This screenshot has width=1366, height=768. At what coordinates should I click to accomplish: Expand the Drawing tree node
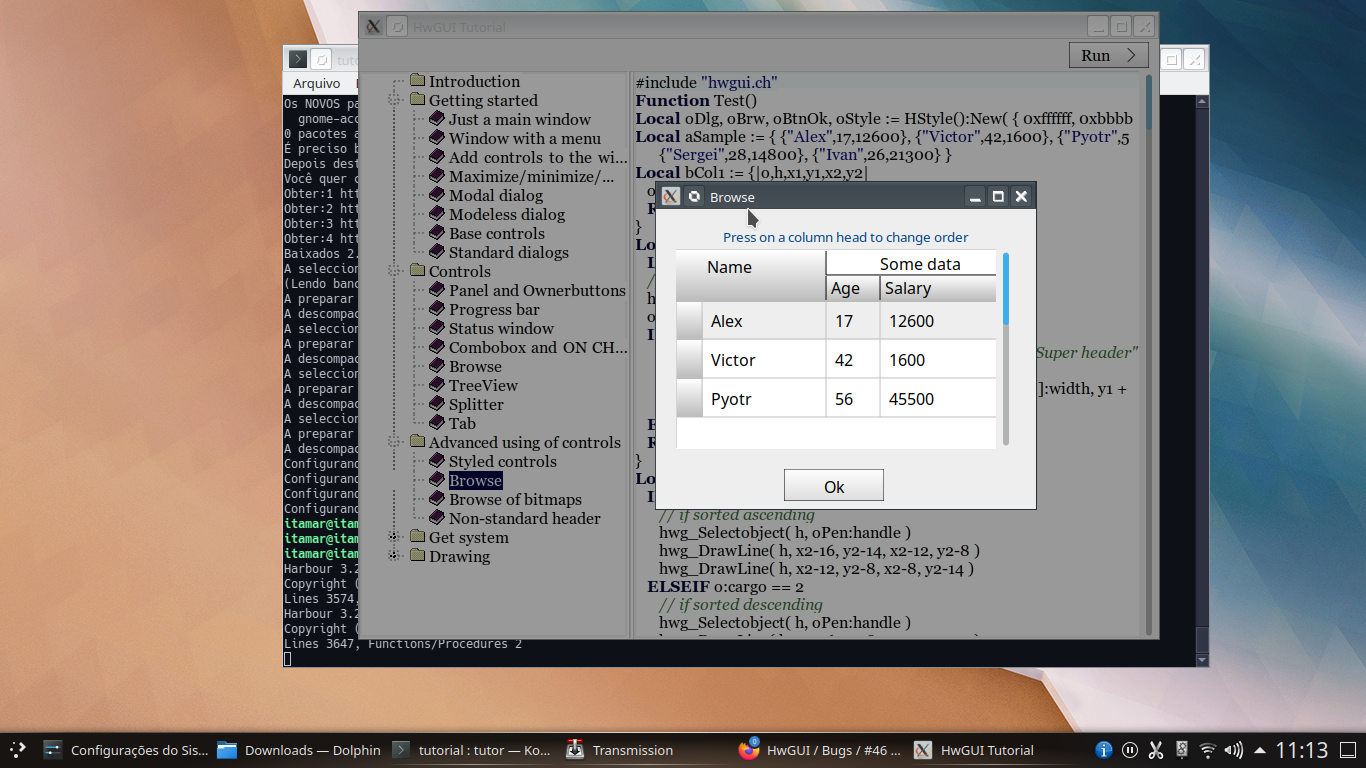[x=395, y=557]
